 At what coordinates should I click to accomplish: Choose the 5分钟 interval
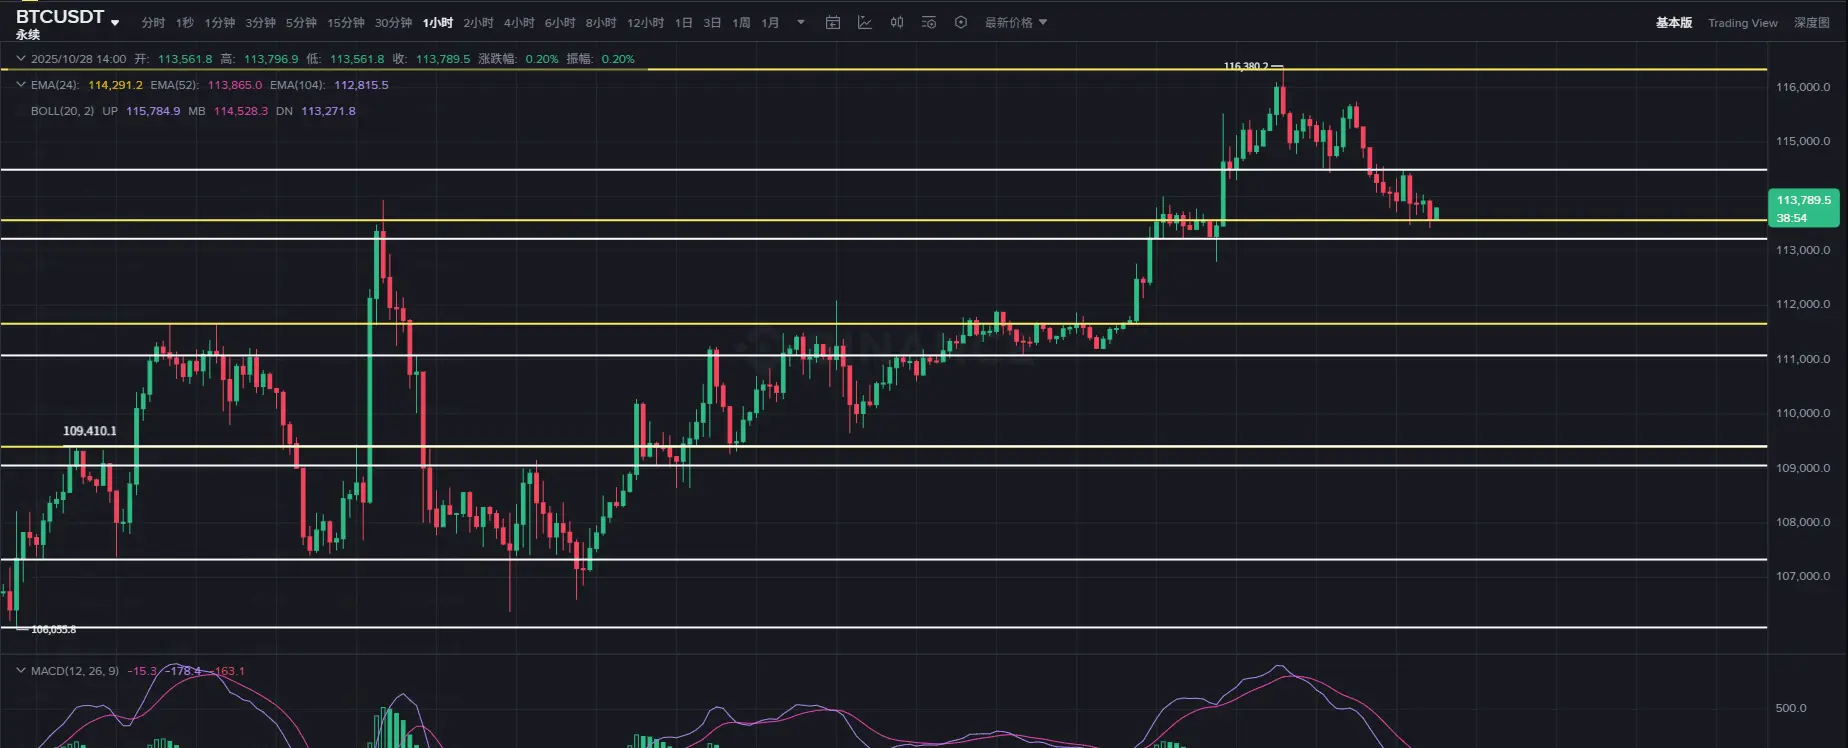(x=301, y=22)
